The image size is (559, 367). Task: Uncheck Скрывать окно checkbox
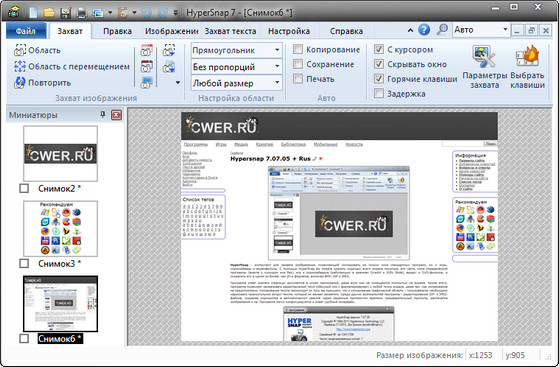click(379, 64)
